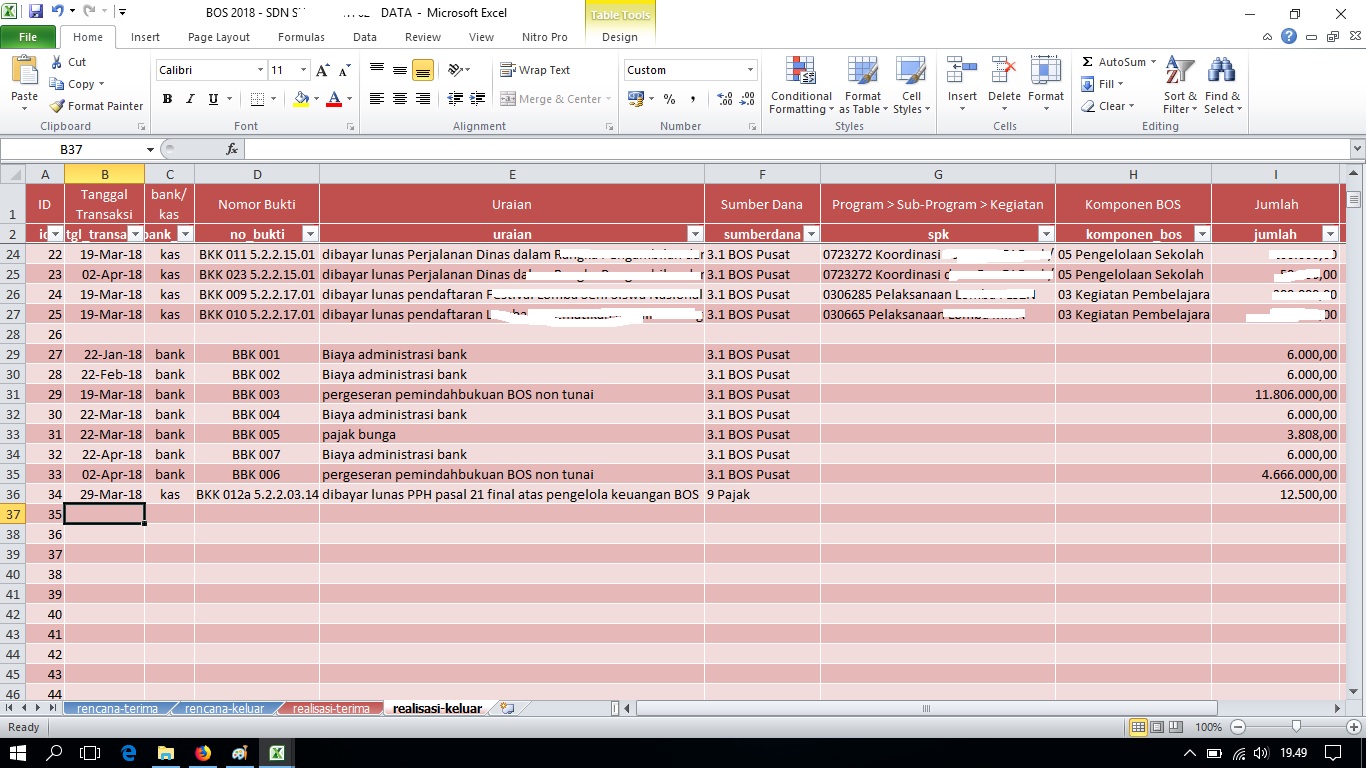Open the Format cells menu
1366x768 pixels.
coord(1046,85)
